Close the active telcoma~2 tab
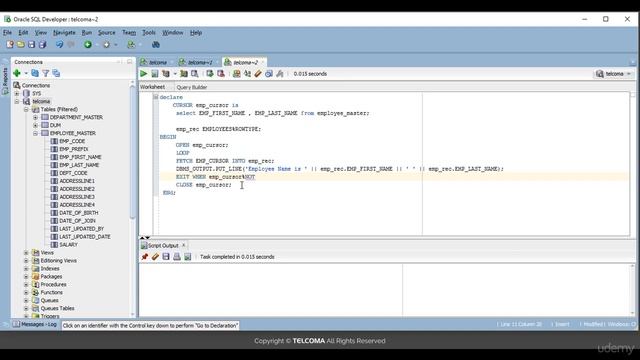640x360 pixels. coord(263,62)
